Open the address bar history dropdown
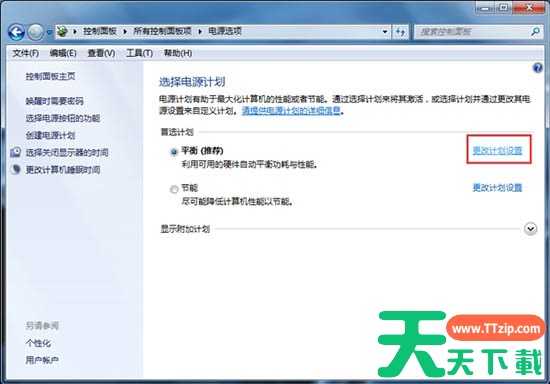Image resolution: width=550 pixels, height=384 pixels. (x=385, y=32)
